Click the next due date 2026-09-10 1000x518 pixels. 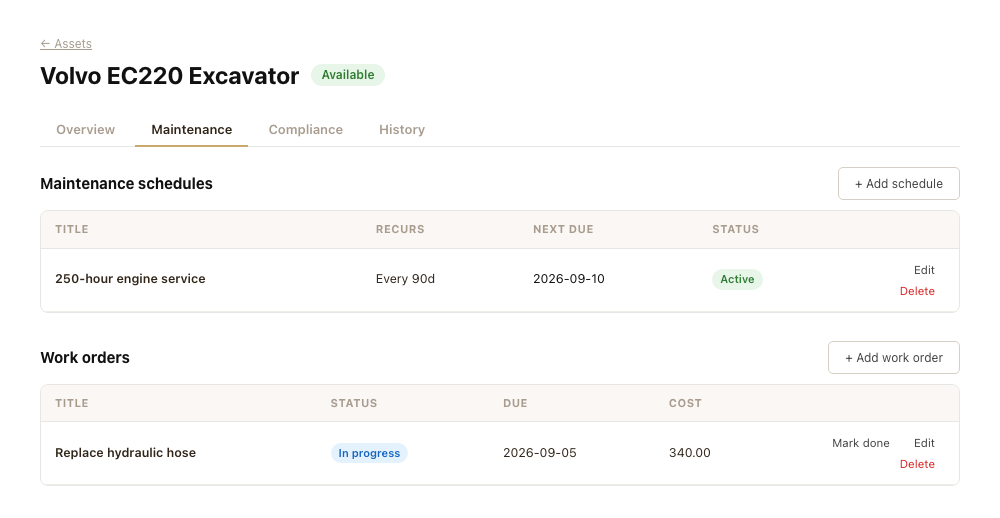click(569, 279)
